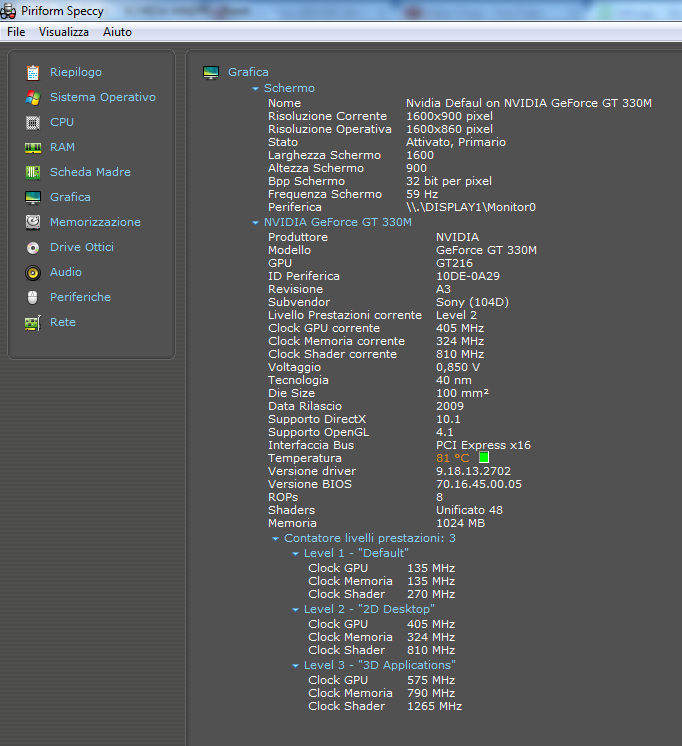Image resolution: width=682 pixels, height=746 pixels.
Task: Open the File menu
Action: pyautogui.click(x=16, y=32)
